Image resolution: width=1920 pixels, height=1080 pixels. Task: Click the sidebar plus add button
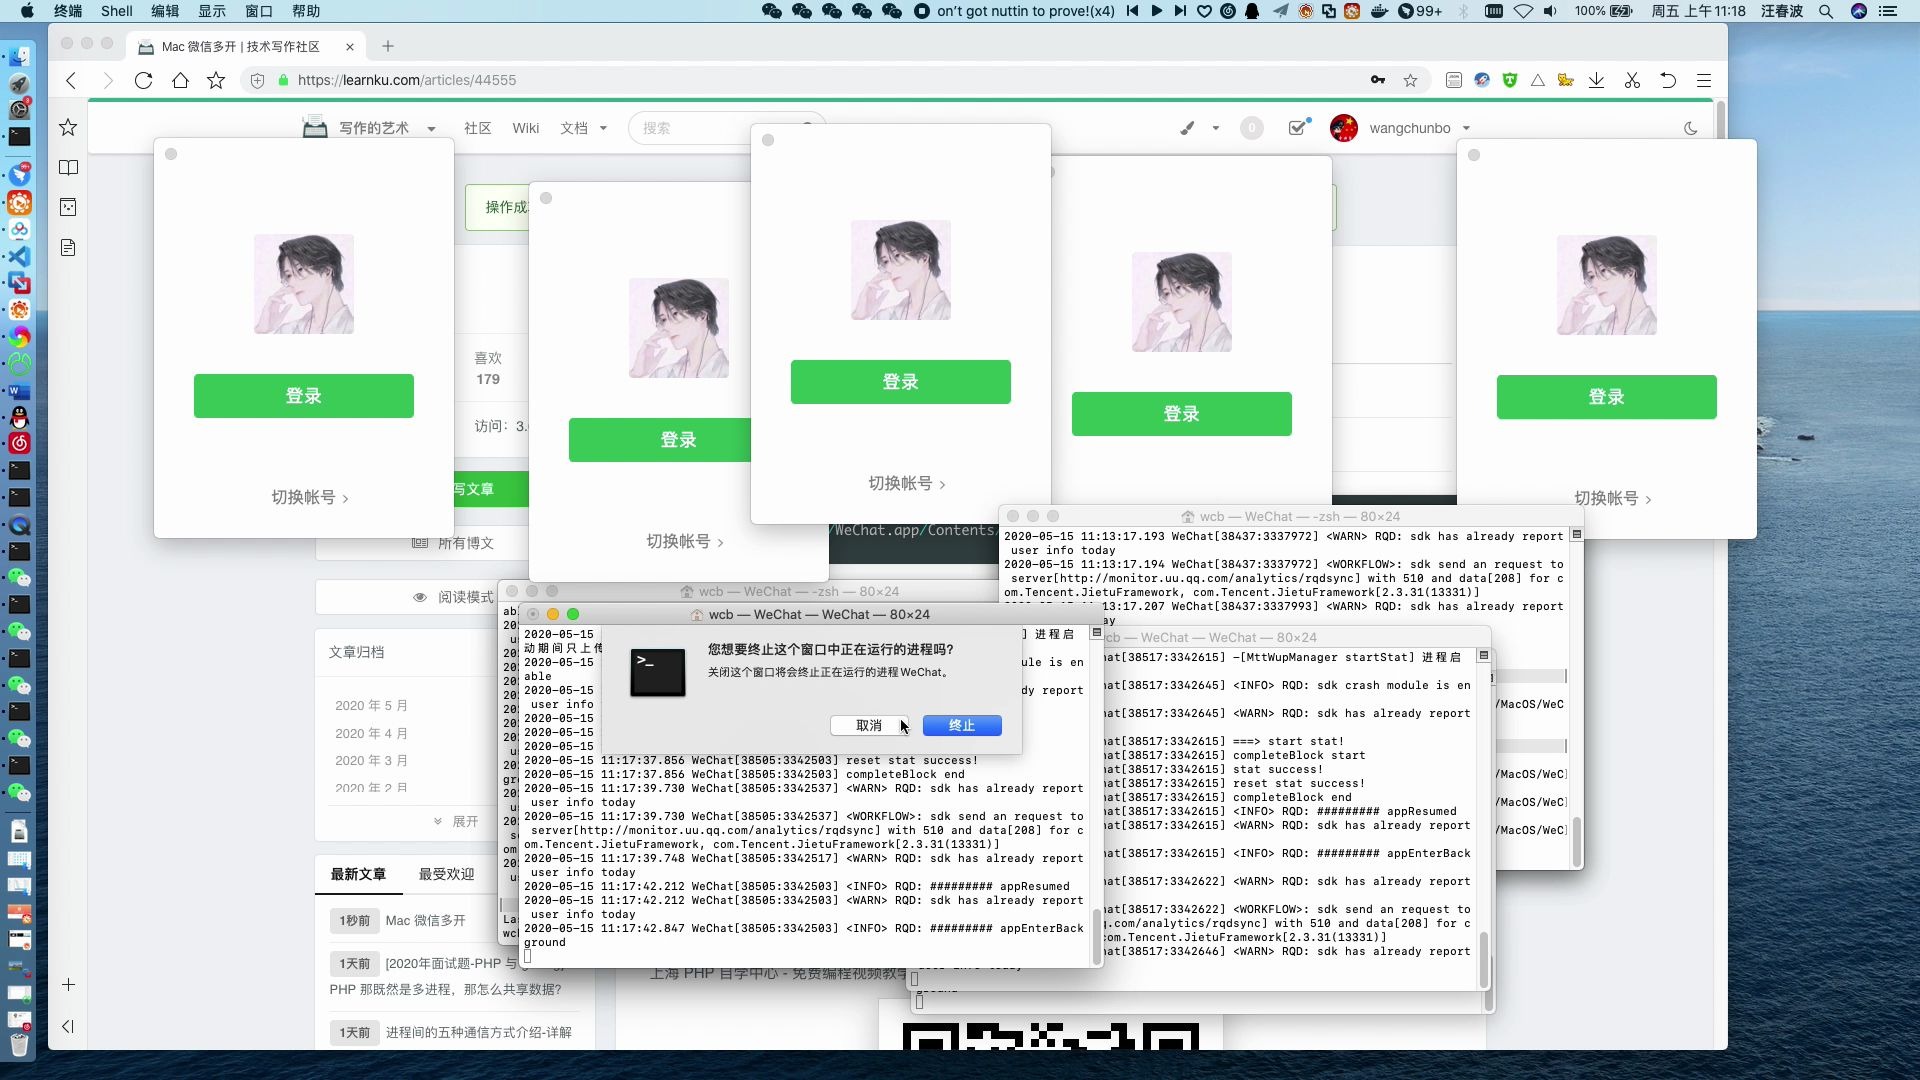tap(68, 985)
